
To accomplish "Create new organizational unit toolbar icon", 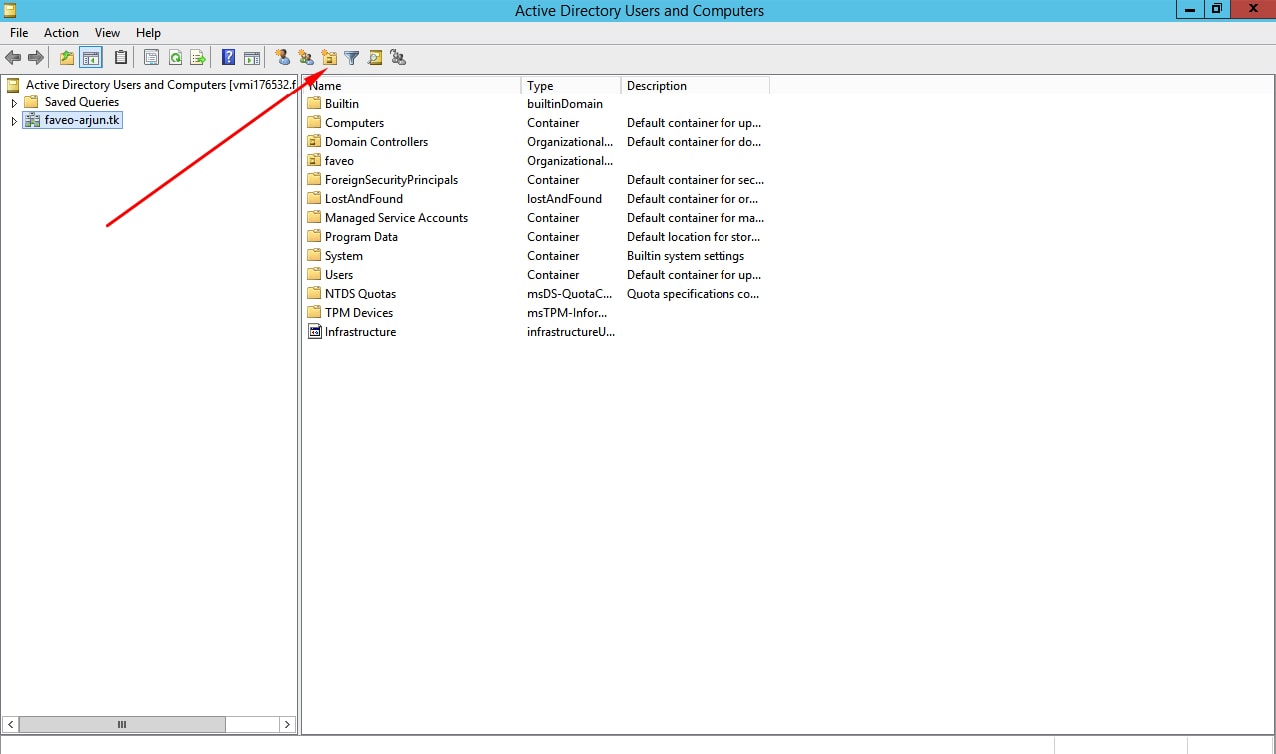I will 329,58.
